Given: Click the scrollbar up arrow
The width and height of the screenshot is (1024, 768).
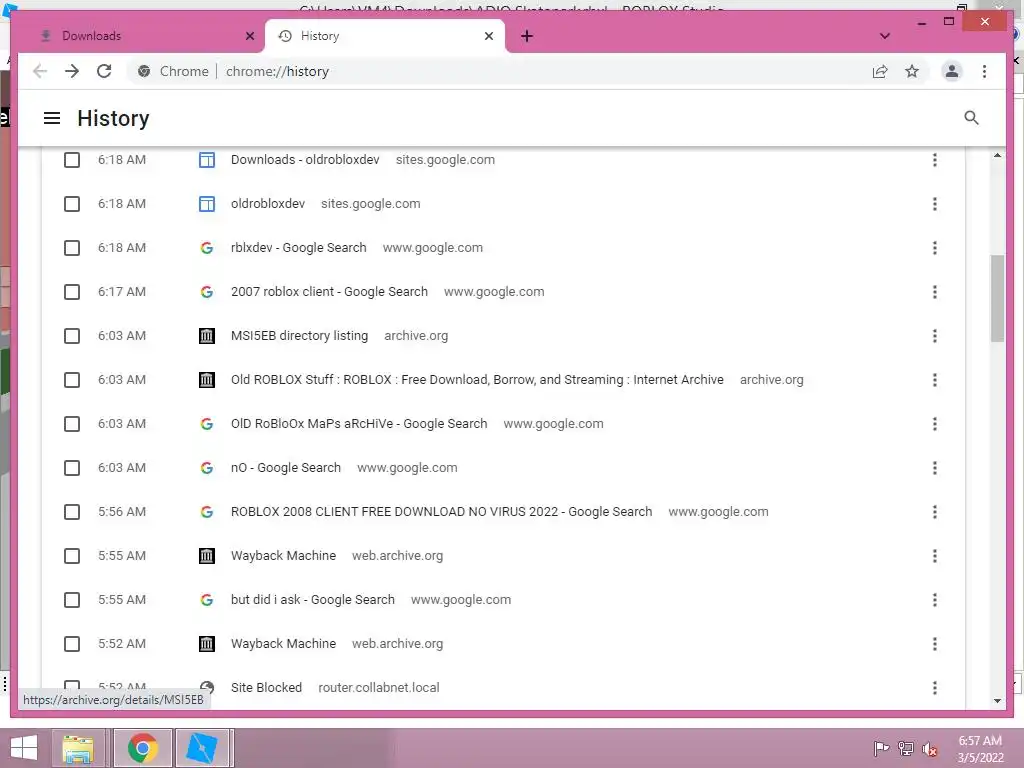Looking at the screenshot, I should 997,155.
